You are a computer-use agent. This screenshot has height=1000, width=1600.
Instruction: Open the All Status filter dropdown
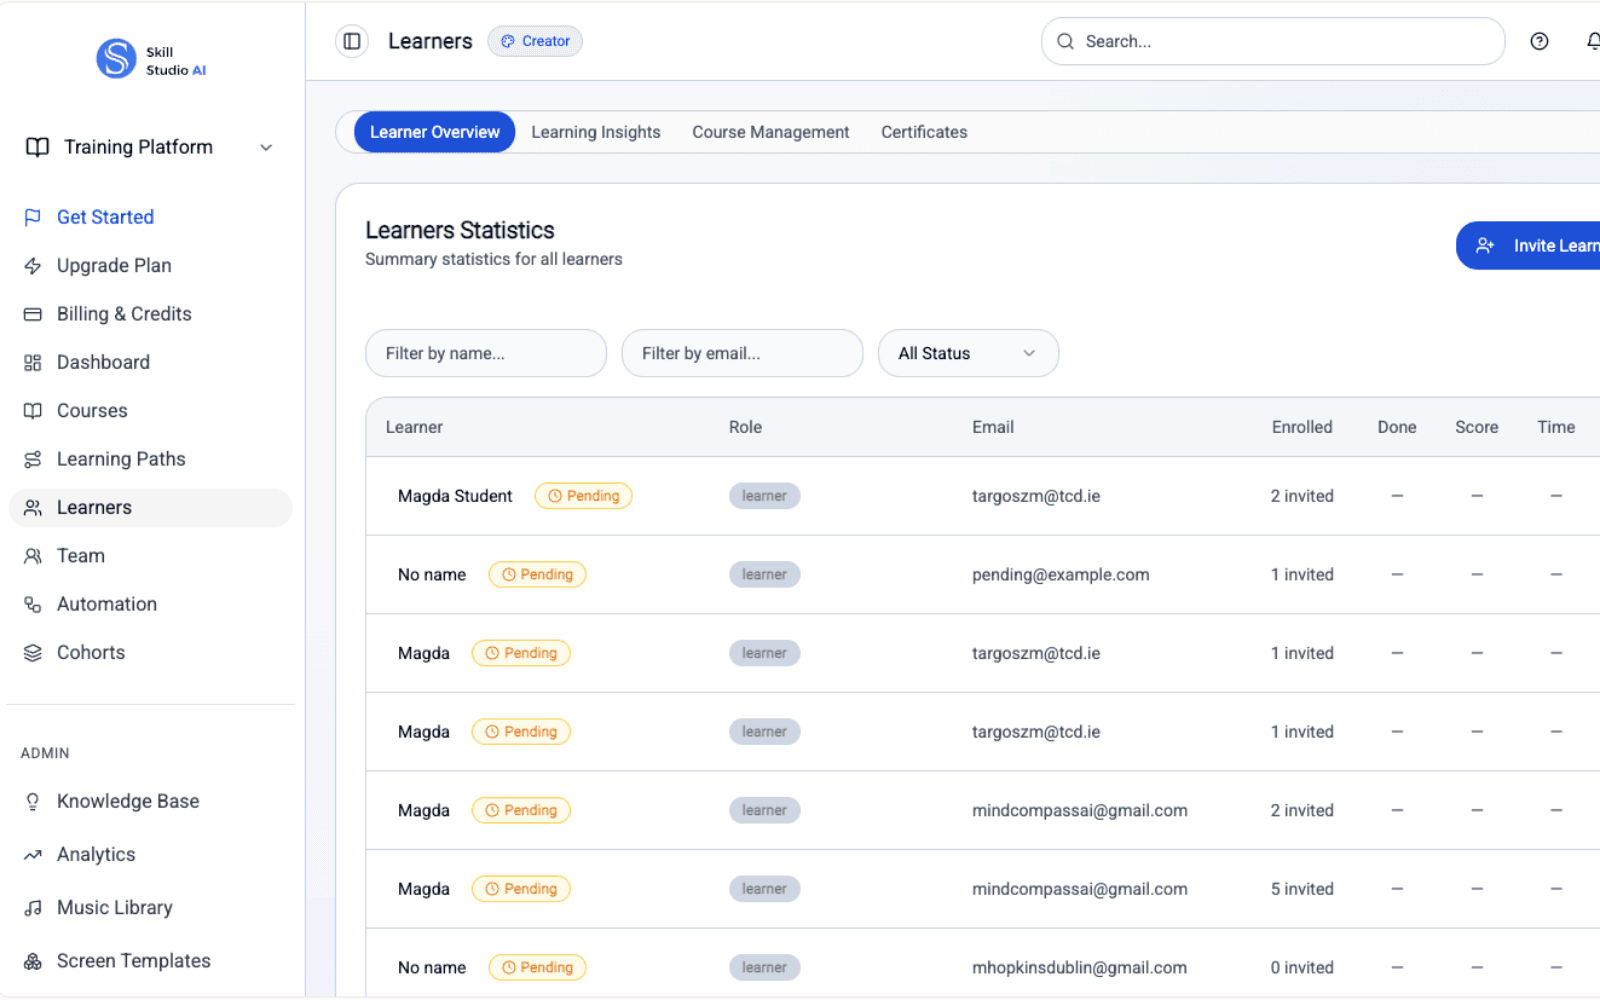968,353
